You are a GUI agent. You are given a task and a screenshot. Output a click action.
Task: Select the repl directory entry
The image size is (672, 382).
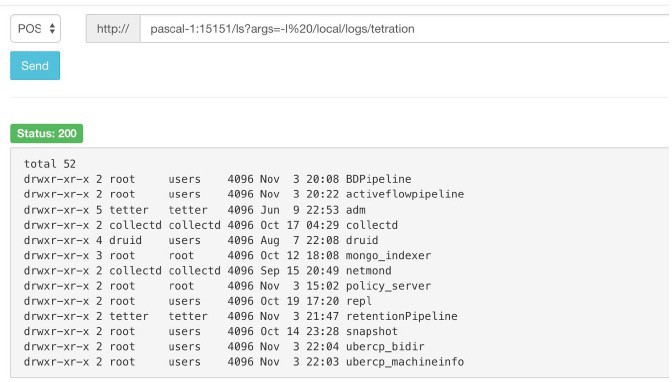[x=359, y=301]
